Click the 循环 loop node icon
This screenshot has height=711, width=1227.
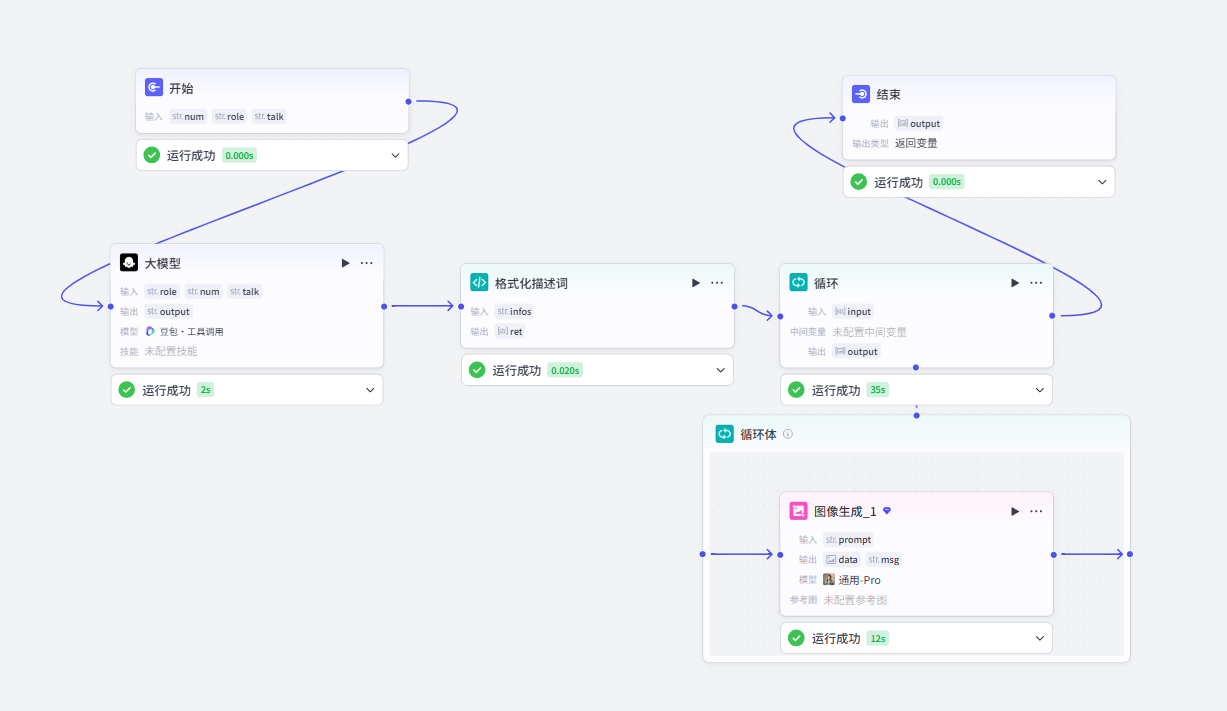[798, 283]
